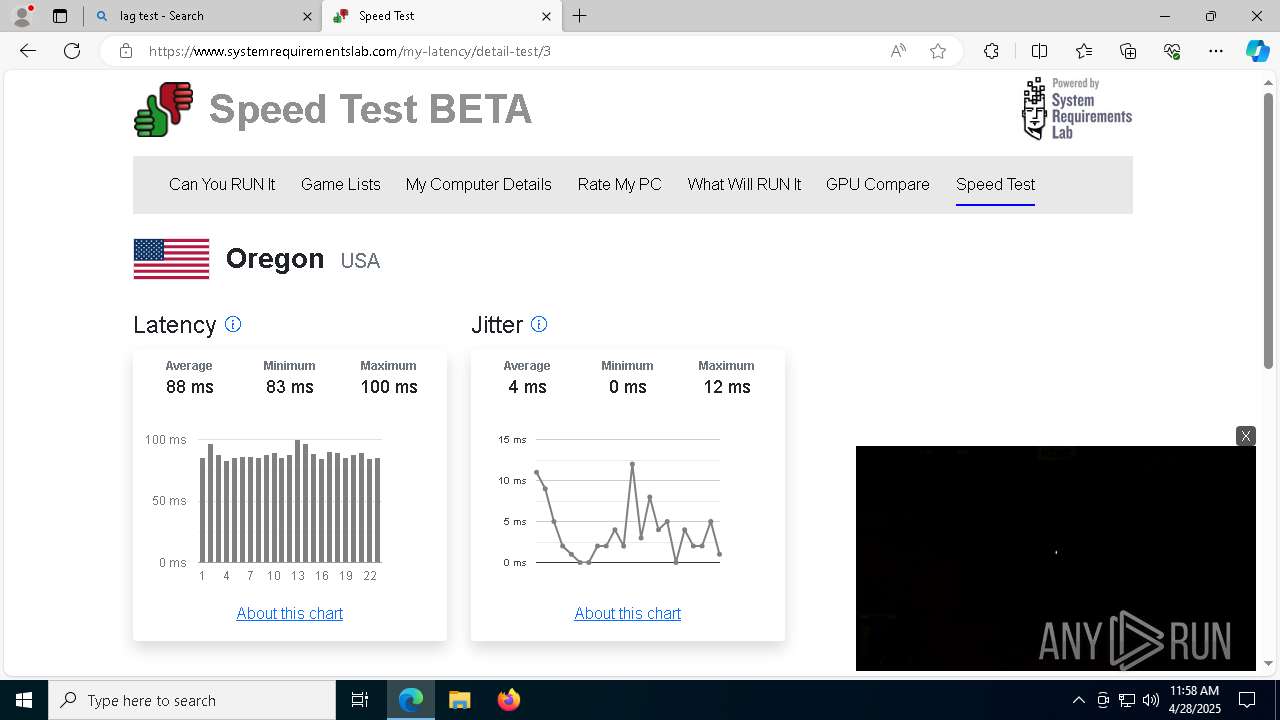Open a new browser tab
The width and height of the screenshot is (1280, 720).
coord(580,16)
